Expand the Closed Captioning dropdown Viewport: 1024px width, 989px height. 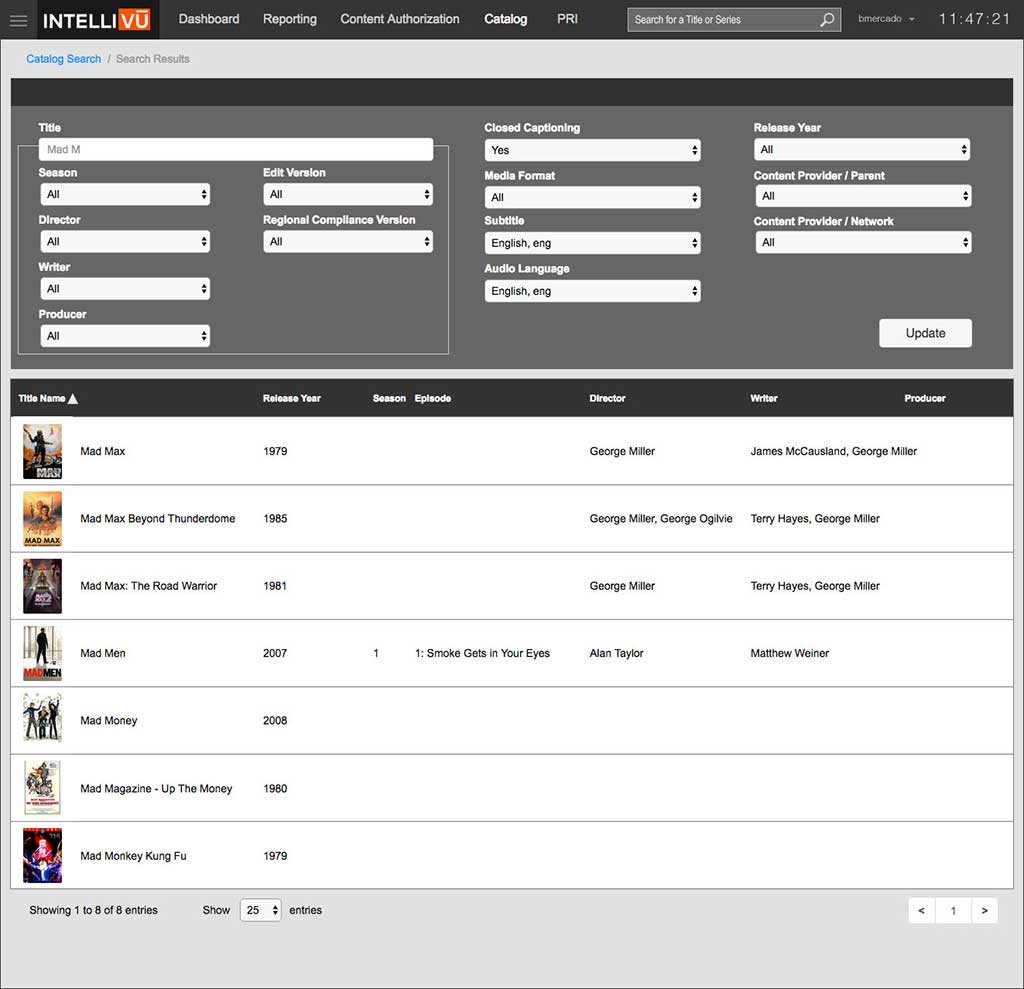tap(592, 150)
